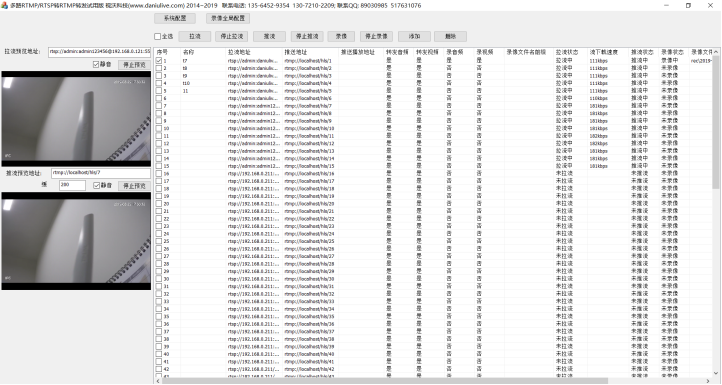Click push address rtmp://localhost/hls/20
This screenshot has width=722, height=385.
click(x=309, y=204)
